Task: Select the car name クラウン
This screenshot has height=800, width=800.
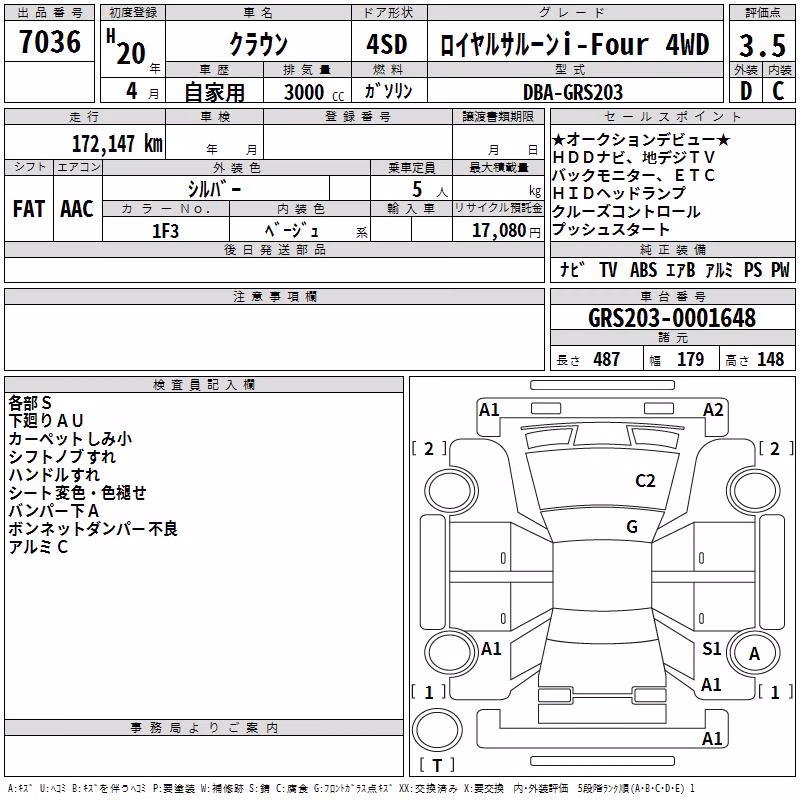Action: pyautogui.click(x=259, y=44)
